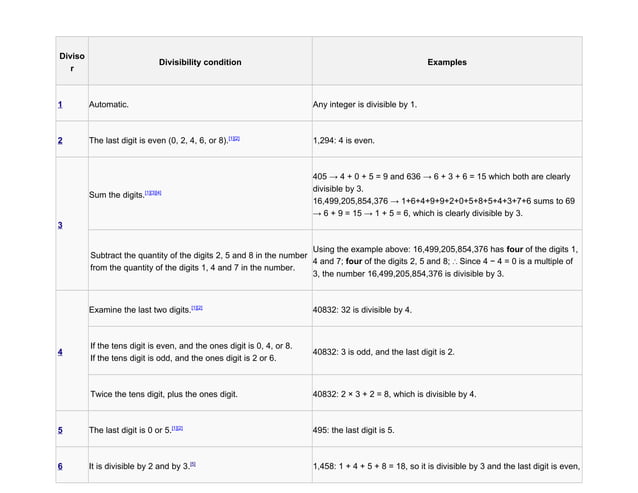
Task: Open the footnote after "divisible by 2 and by 3"
Action: [192, 464]
